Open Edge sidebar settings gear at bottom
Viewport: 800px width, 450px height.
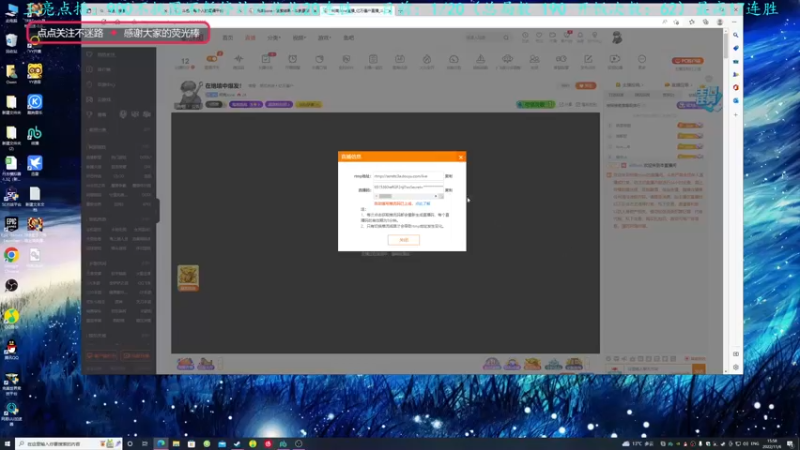point(736,367)
